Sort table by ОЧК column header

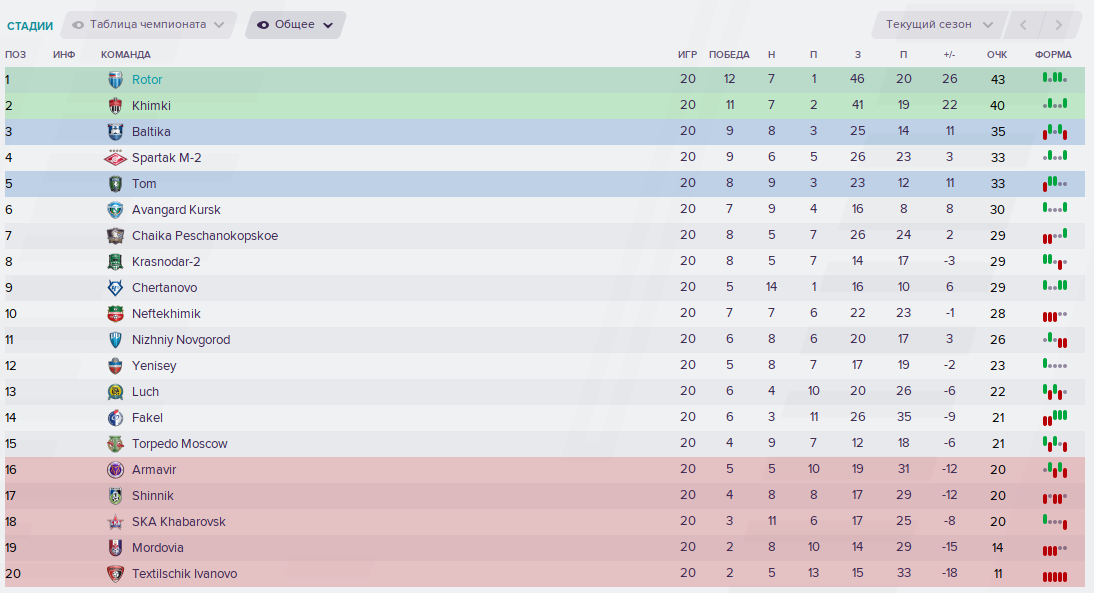coord(996,55)
